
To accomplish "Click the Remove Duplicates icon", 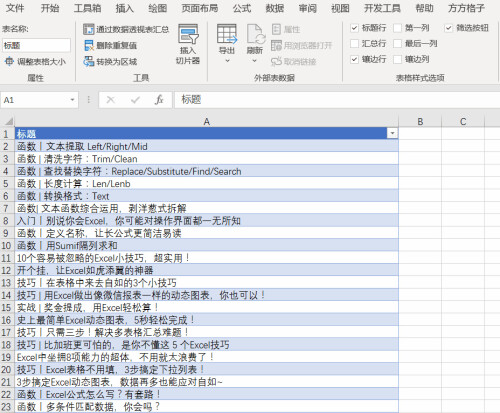I will [x=89, y=45].
